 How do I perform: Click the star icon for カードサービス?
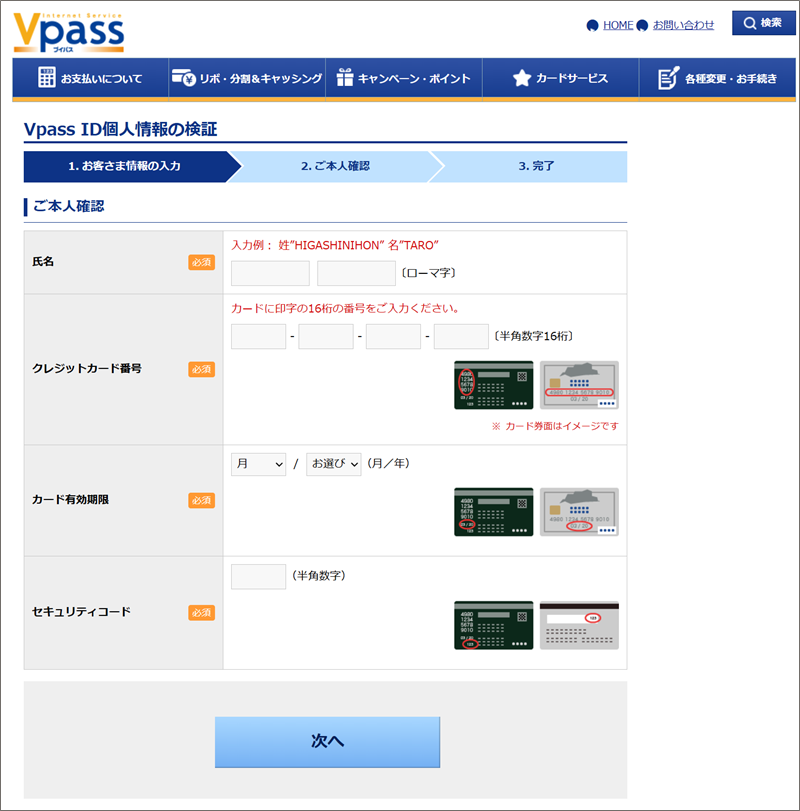click(521, 78)
